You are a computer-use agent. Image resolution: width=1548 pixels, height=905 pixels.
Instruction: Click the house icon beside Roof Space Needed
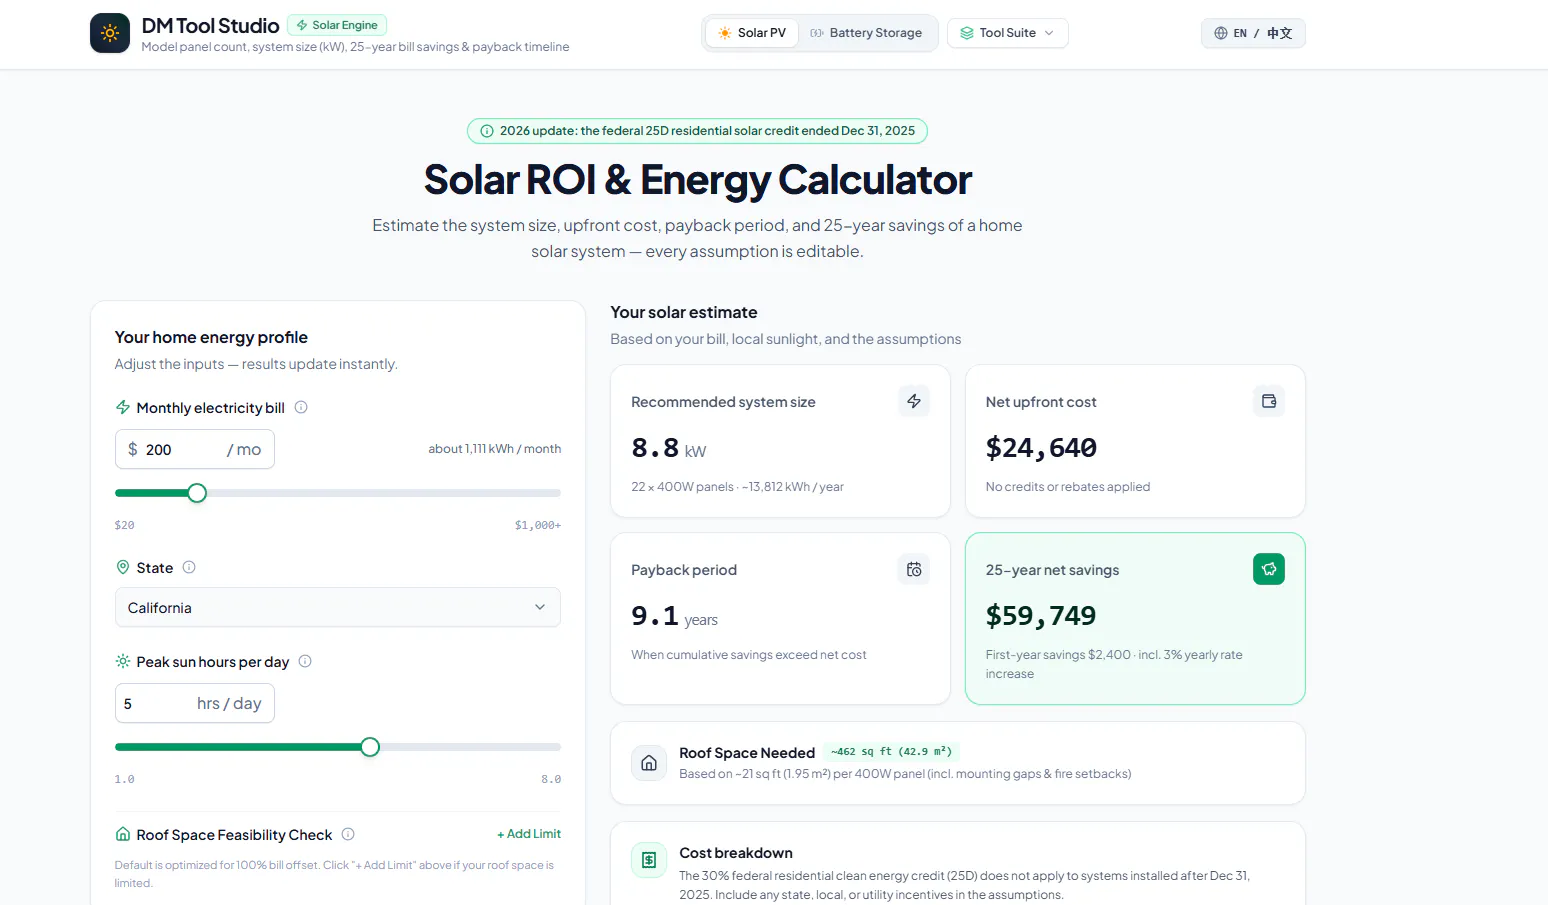point(649,763)
